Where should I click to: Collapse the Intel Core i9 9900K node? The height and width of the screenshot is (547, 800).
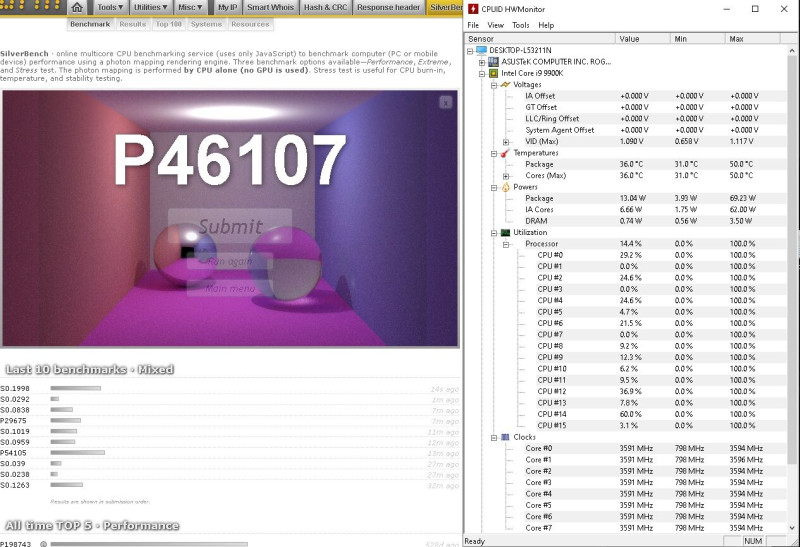[x=482, y=73]
